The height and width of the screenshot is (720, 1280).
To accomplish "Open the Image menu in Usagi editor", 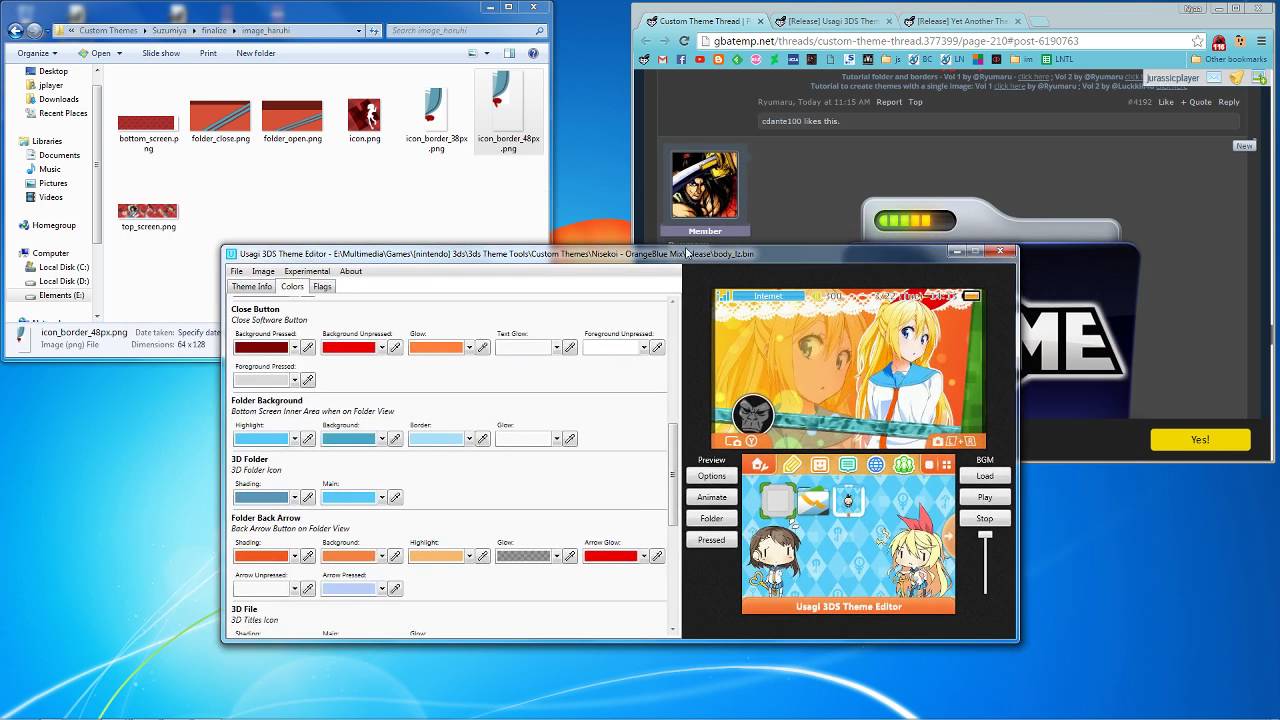I will click(x=263, y=271).
